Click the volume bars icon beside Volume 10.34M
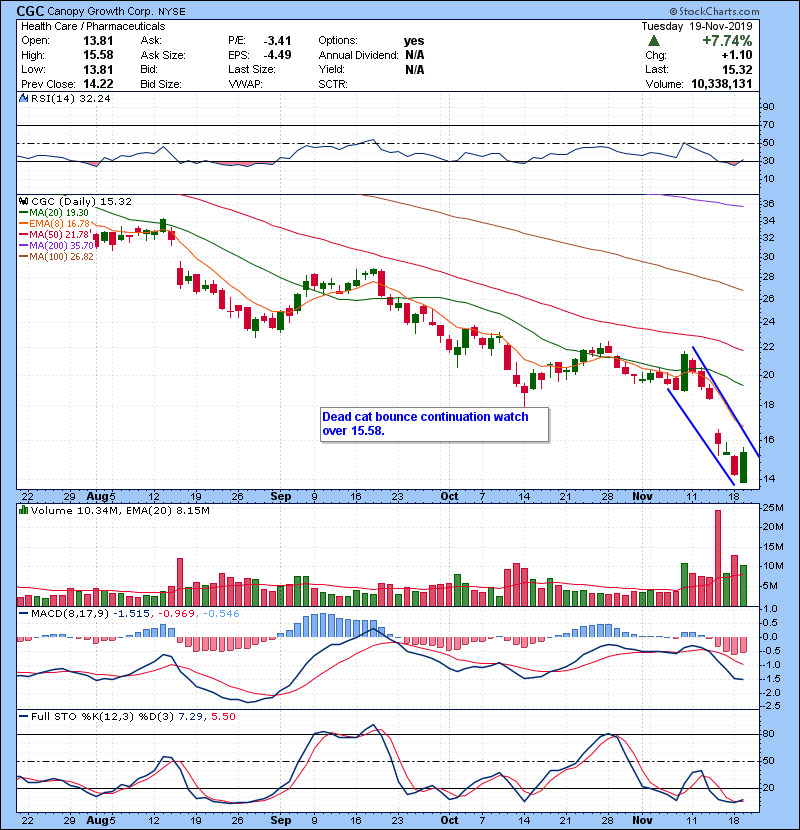 click(x=23, y=510)
